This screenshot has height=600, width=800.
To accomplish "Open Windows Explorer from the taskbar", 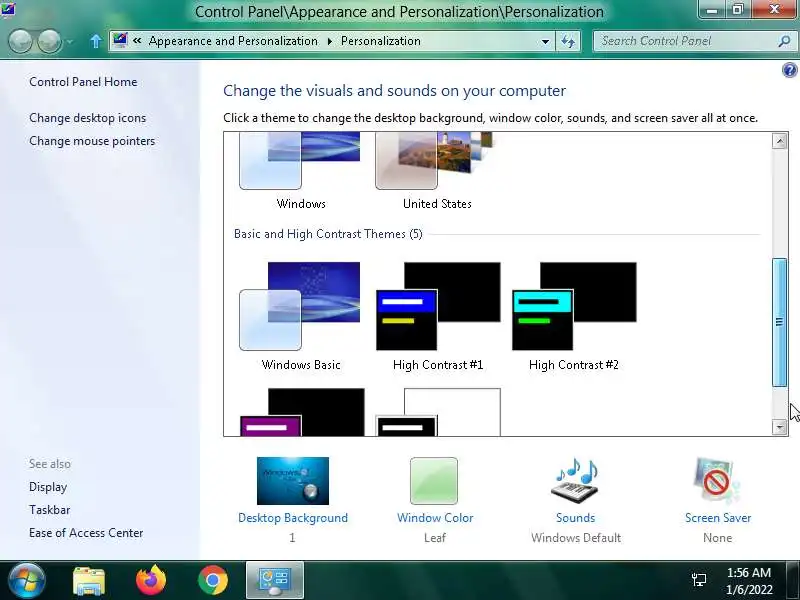I will (89, 581).
